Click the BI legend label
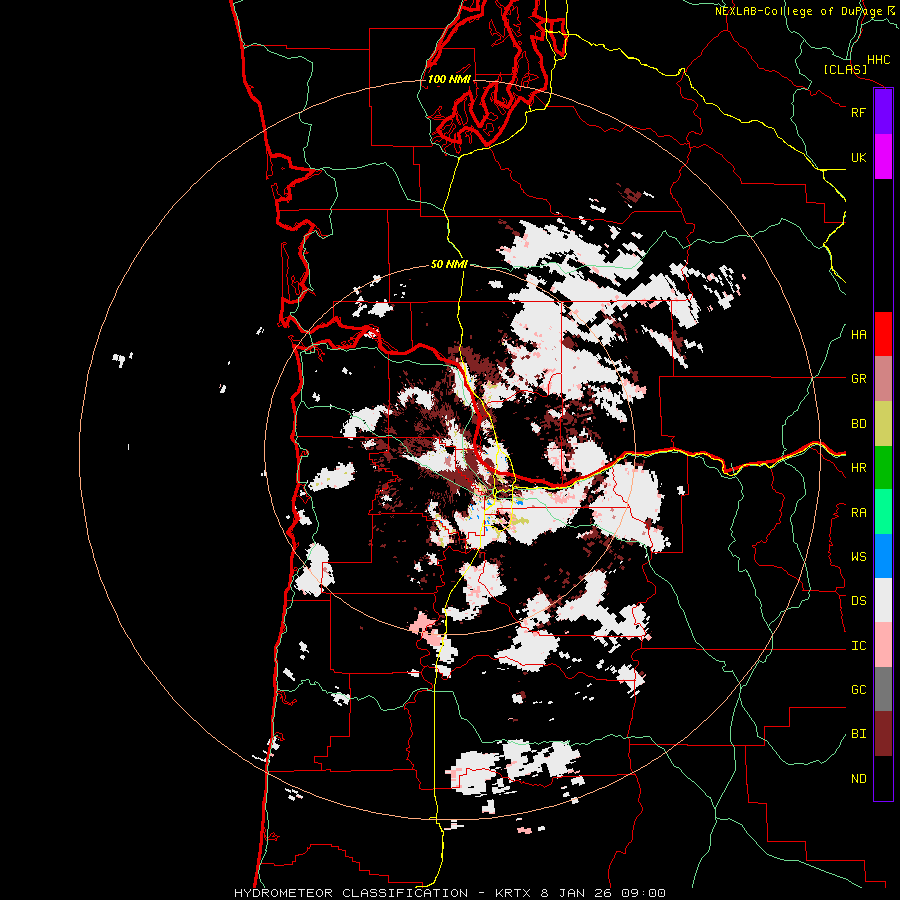Viewport: 900px width, 900px height. [x=858, y=734]
